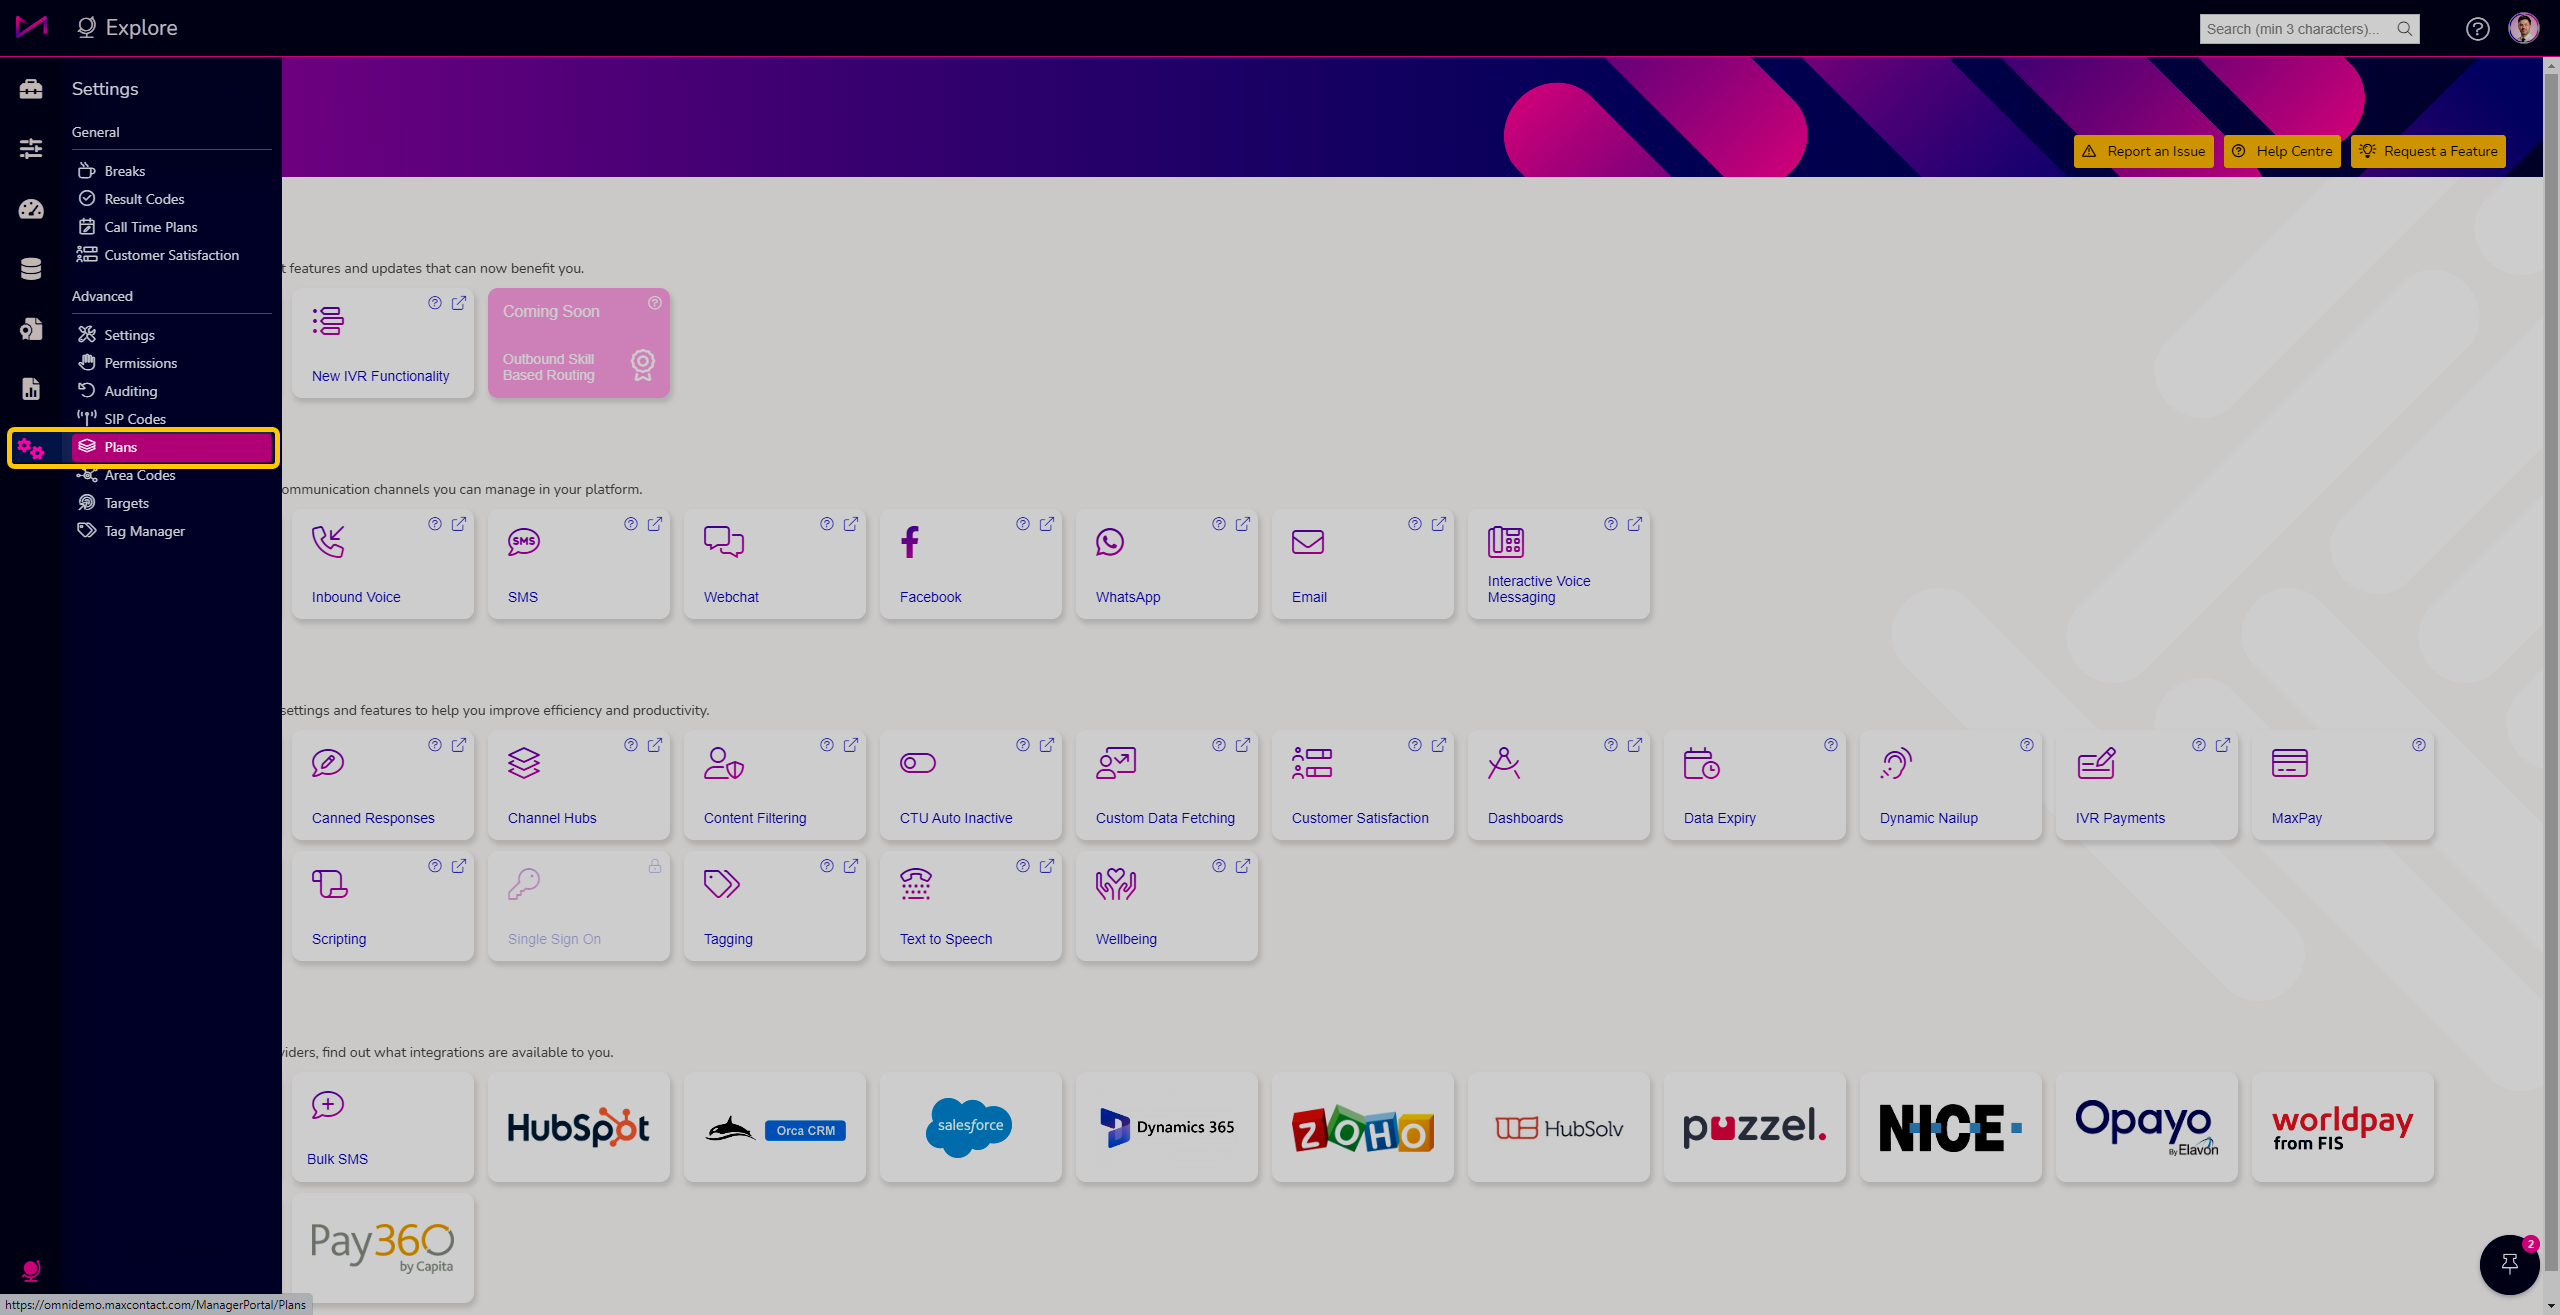The image size is (2560, 1315).
Task: Open the database sidebar icon
Action: (31, 269)
